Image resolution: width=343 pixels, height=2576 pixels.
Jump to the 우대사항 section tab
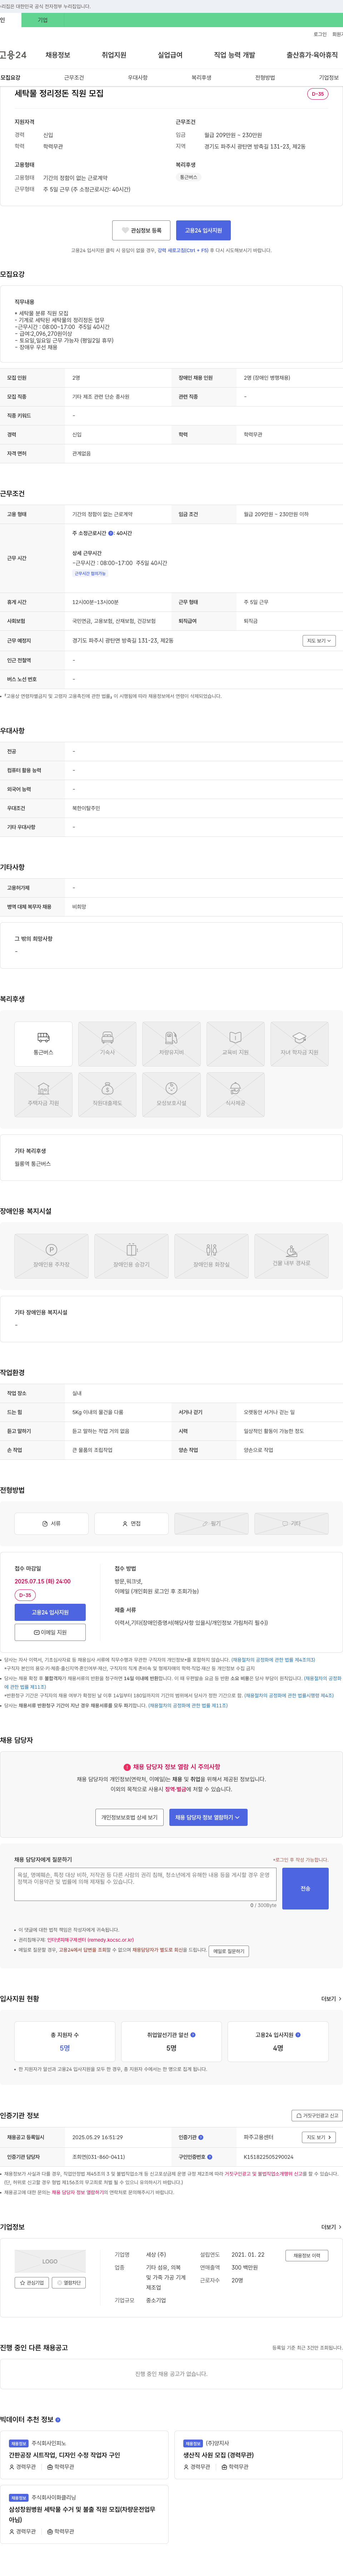138,77
